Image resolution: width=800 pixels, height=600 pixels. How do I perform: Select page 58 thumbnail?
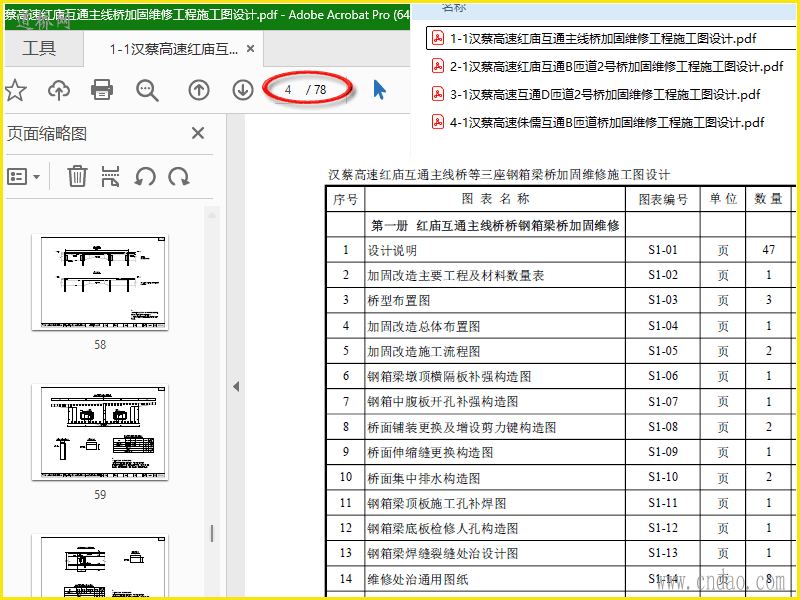tap(100, 282)
